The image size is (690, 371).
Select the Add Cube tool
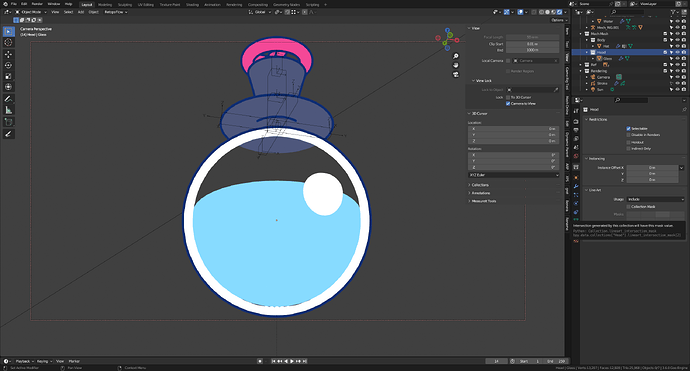[8, 122]
